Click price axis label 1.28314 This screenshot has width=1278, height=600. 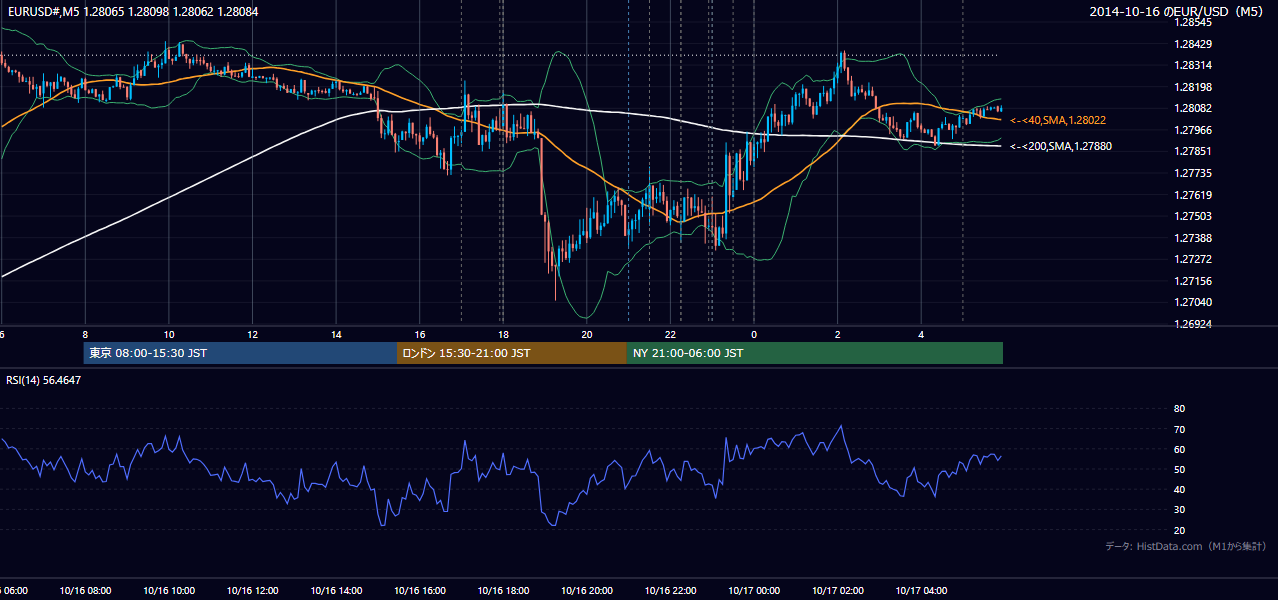click(1192, 65)
